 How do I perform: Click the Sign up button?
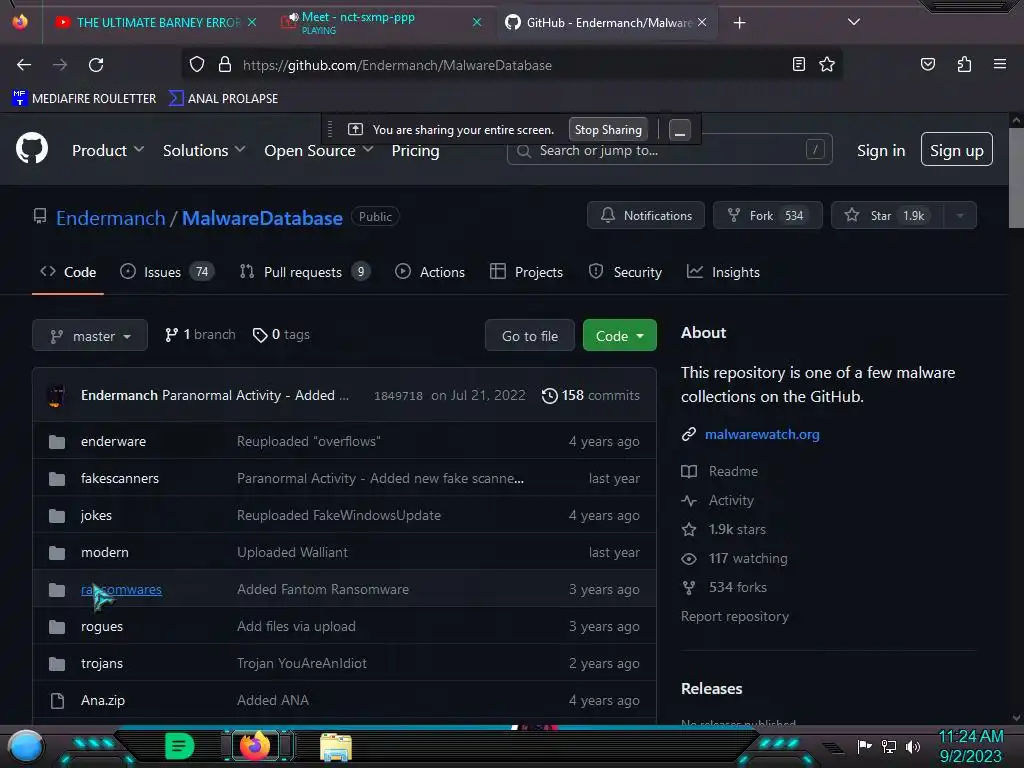(x=956, y=150)
